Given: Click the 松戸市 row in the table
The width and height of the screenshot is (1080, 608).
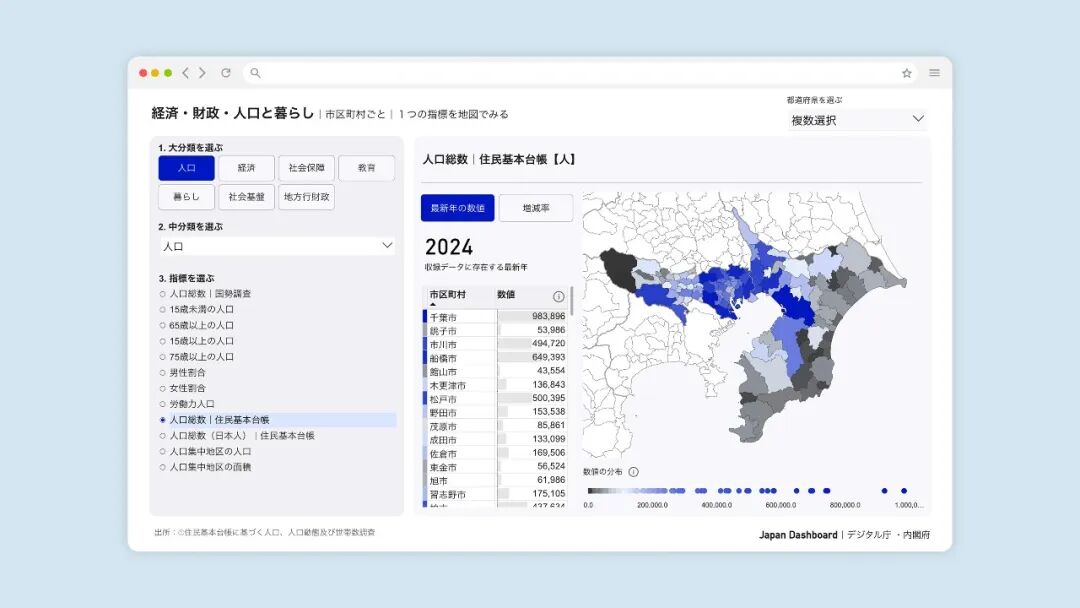Looking at the screenshot, I should coord(495,399).
